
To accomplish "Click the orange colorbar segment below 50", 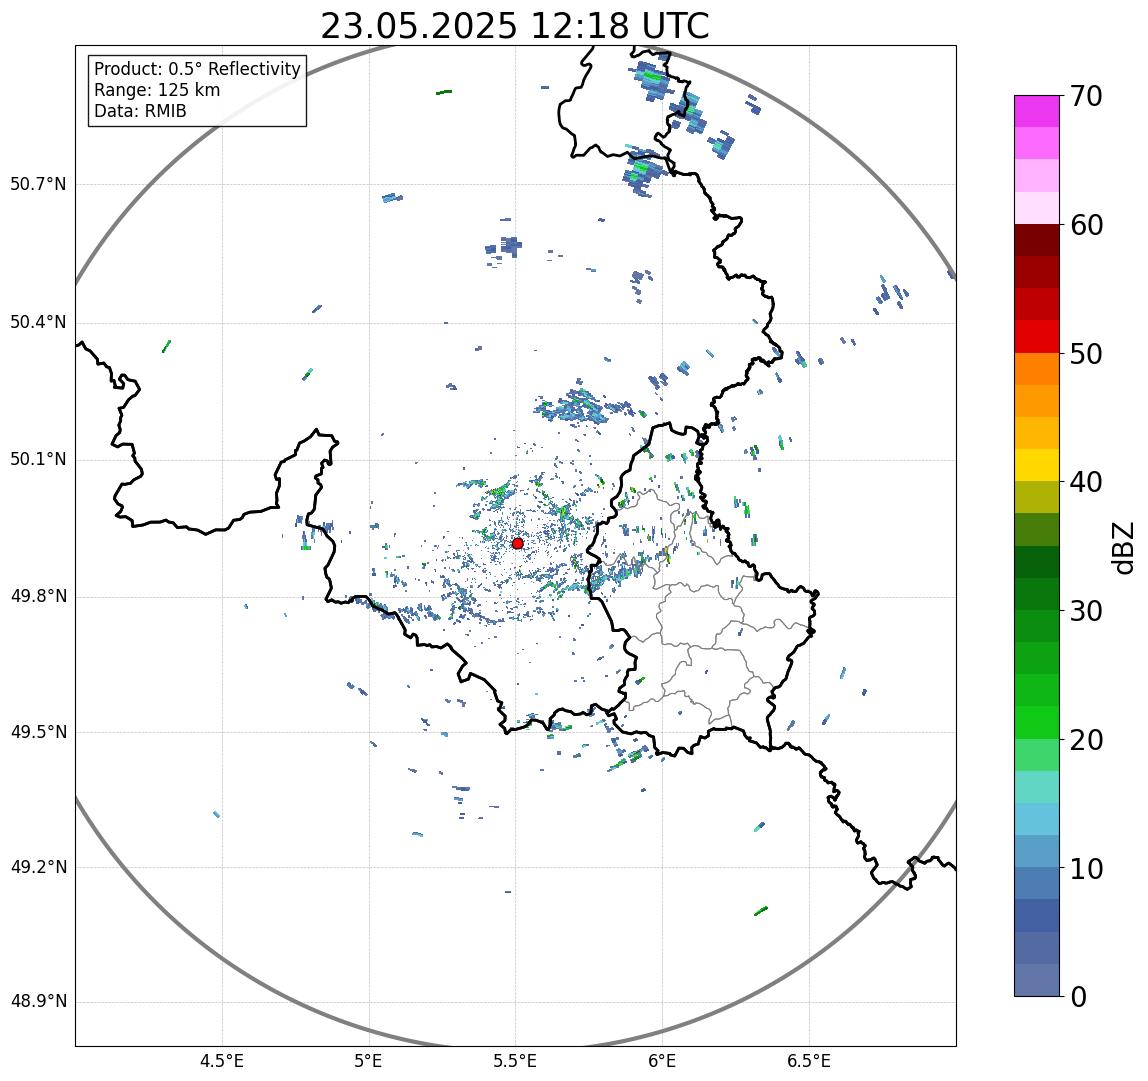I will coord(1037,369).
